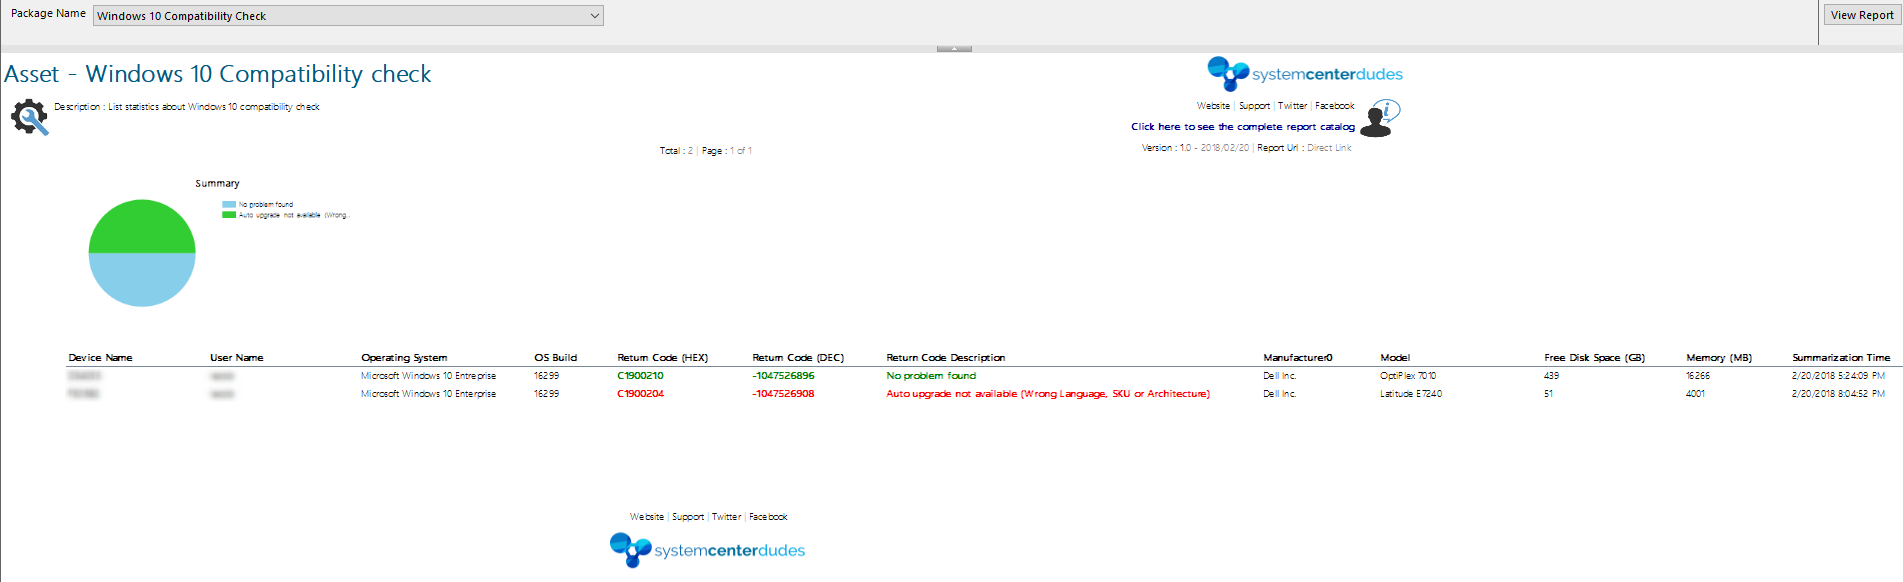Click the Device Name column header
Viewport: 1903px width, 582px height.
tap(100, 358)
